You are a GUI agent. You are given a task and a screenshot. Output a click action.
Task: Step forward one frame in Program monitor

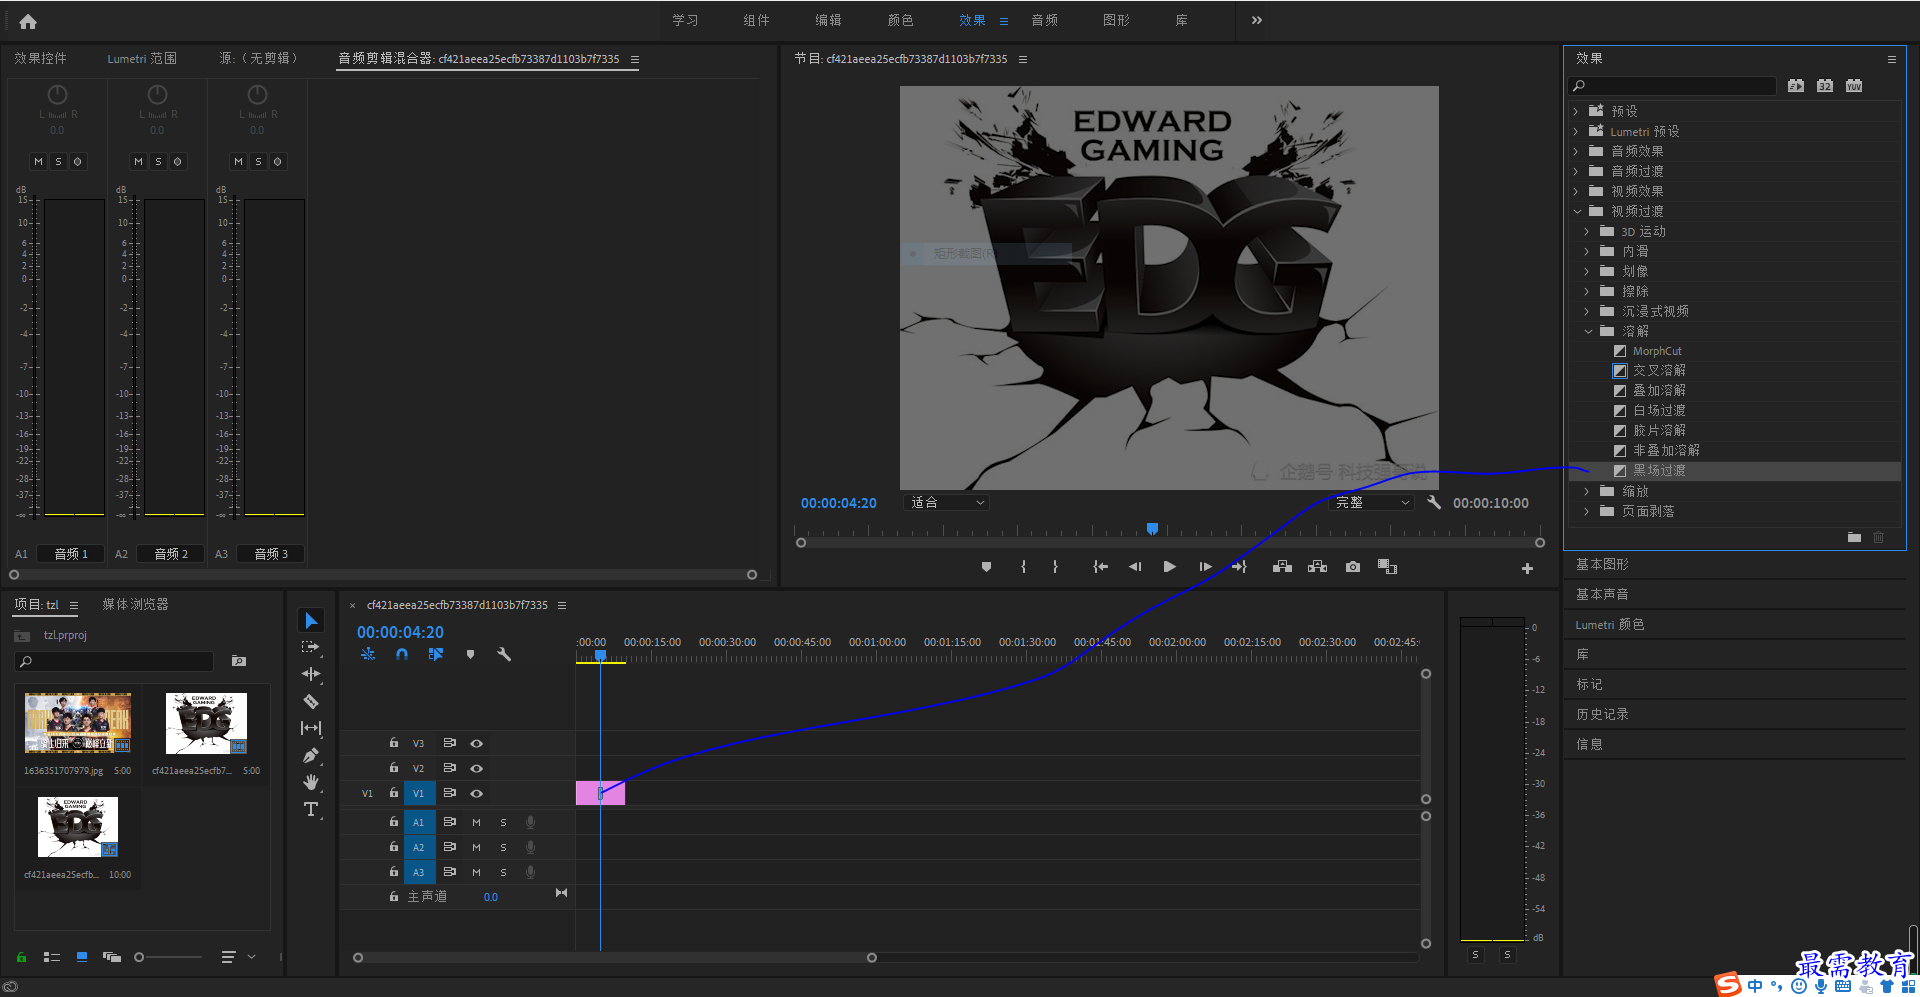click(1205, 567)
